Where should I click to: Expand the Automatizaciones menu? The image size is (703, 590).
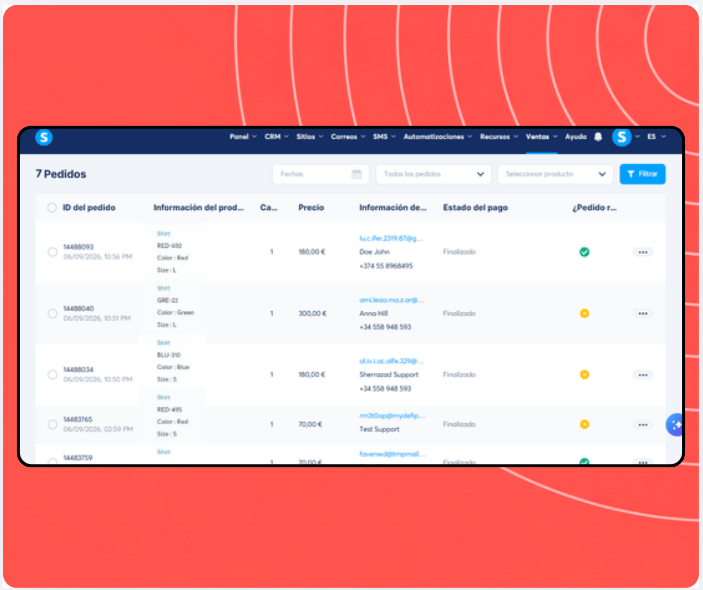pyautogui.click(x=438, y=137)
